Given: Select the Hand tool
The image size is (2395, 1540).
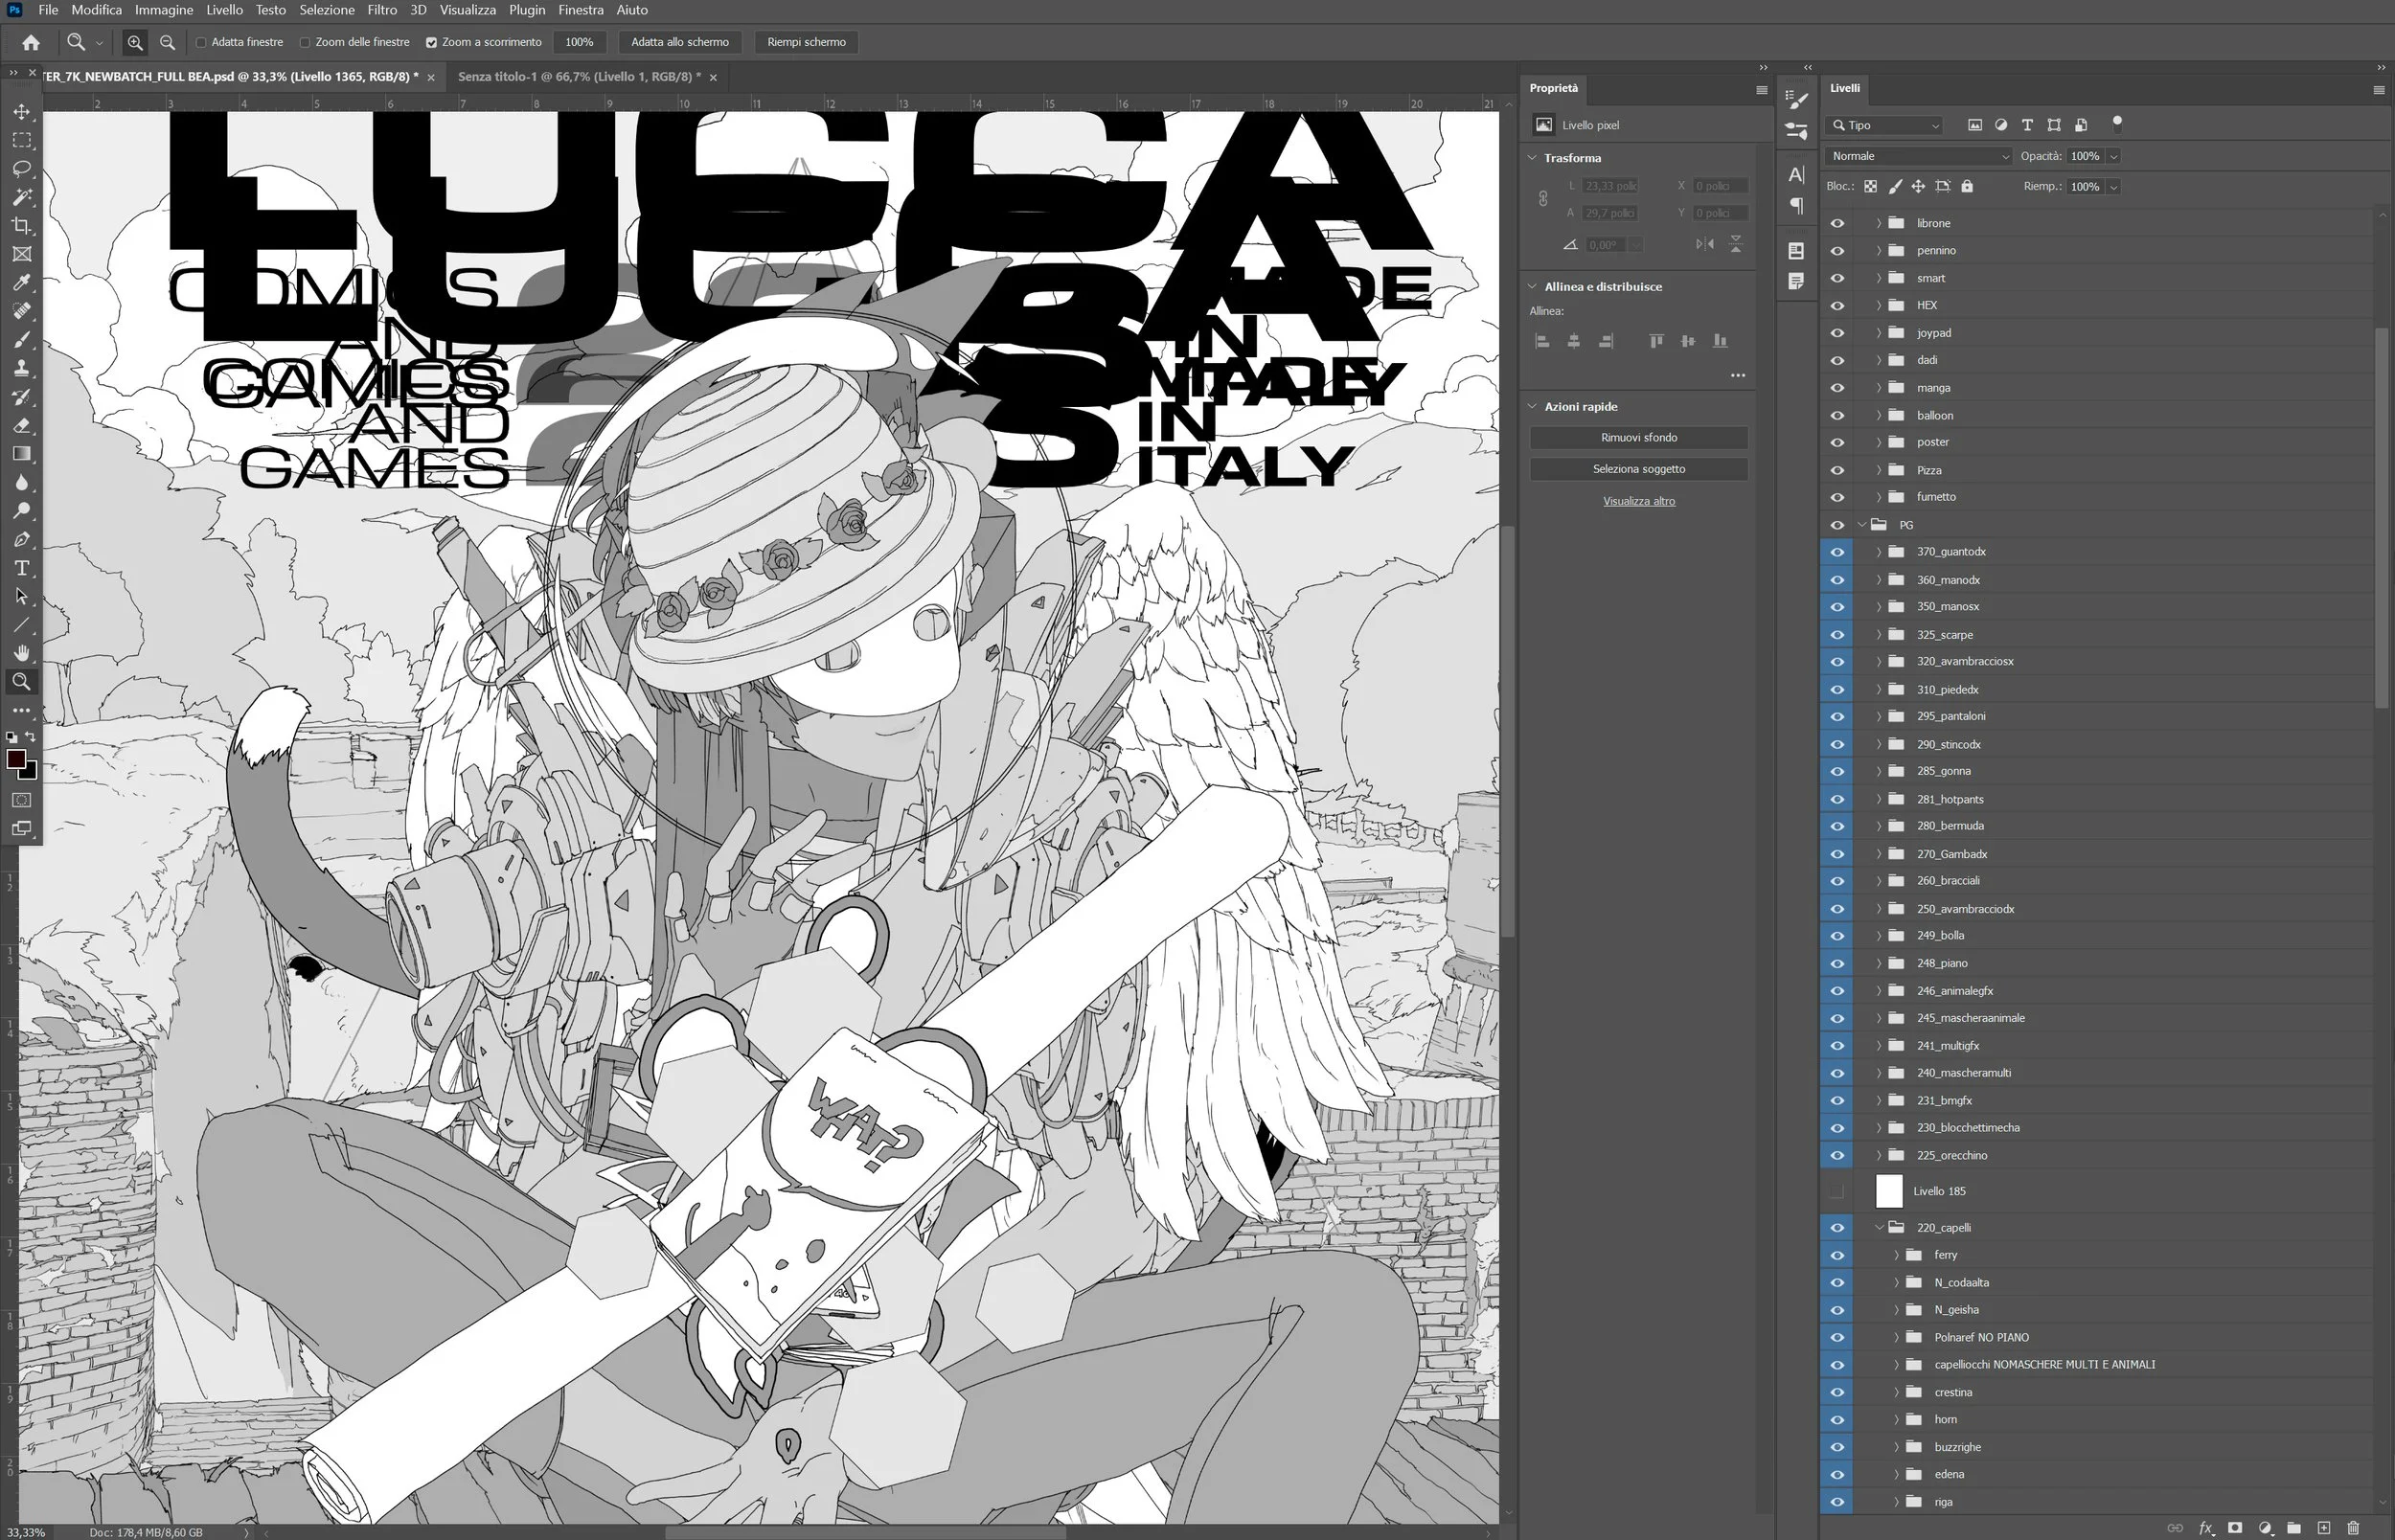Looking at the screenshot, I should coord(22,653).
